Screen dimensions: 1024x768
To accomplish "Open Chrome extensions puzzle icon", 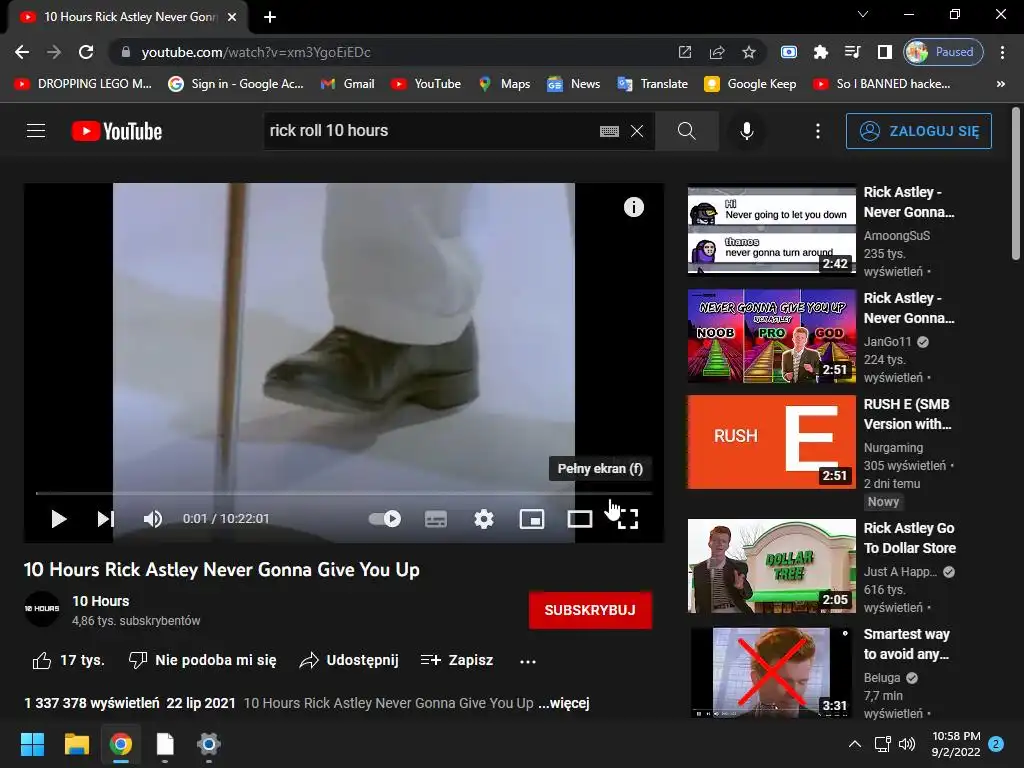I will (x=821, y=52).
